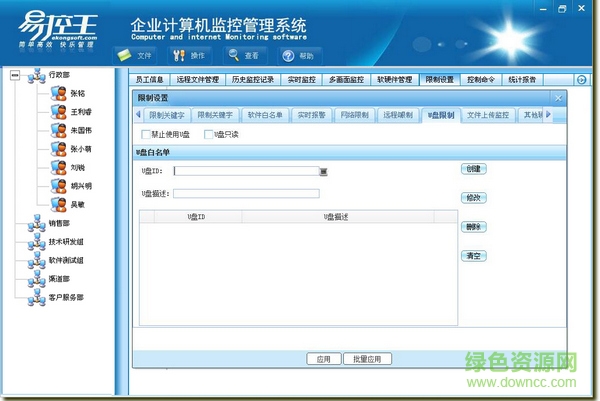Select the 行政部 department icon
600x401 pixels.
pos(37,75)
